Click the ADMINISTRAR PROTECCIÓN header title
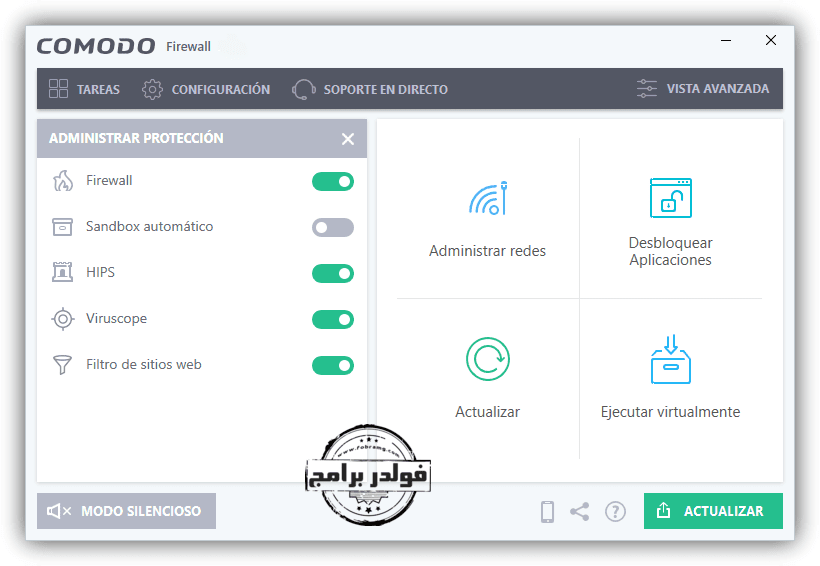Screen dimensions: 820x566 click(136, 138)
